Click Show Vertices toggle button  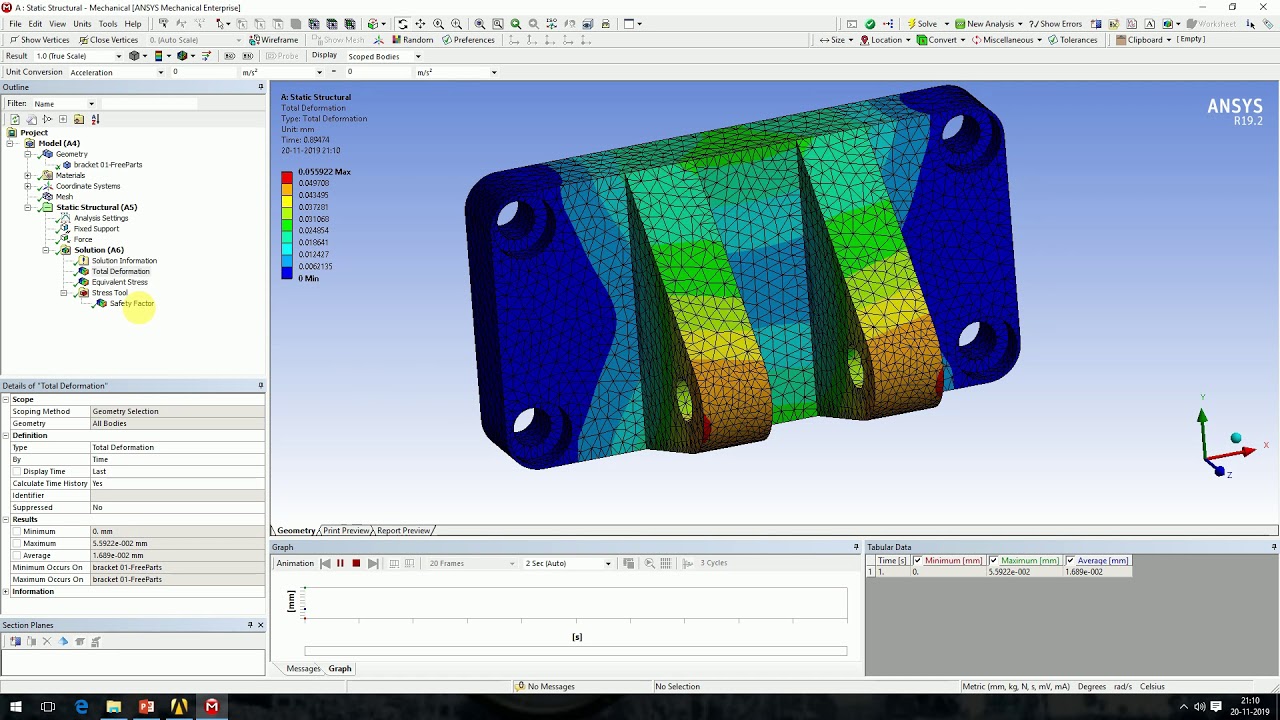40,40
